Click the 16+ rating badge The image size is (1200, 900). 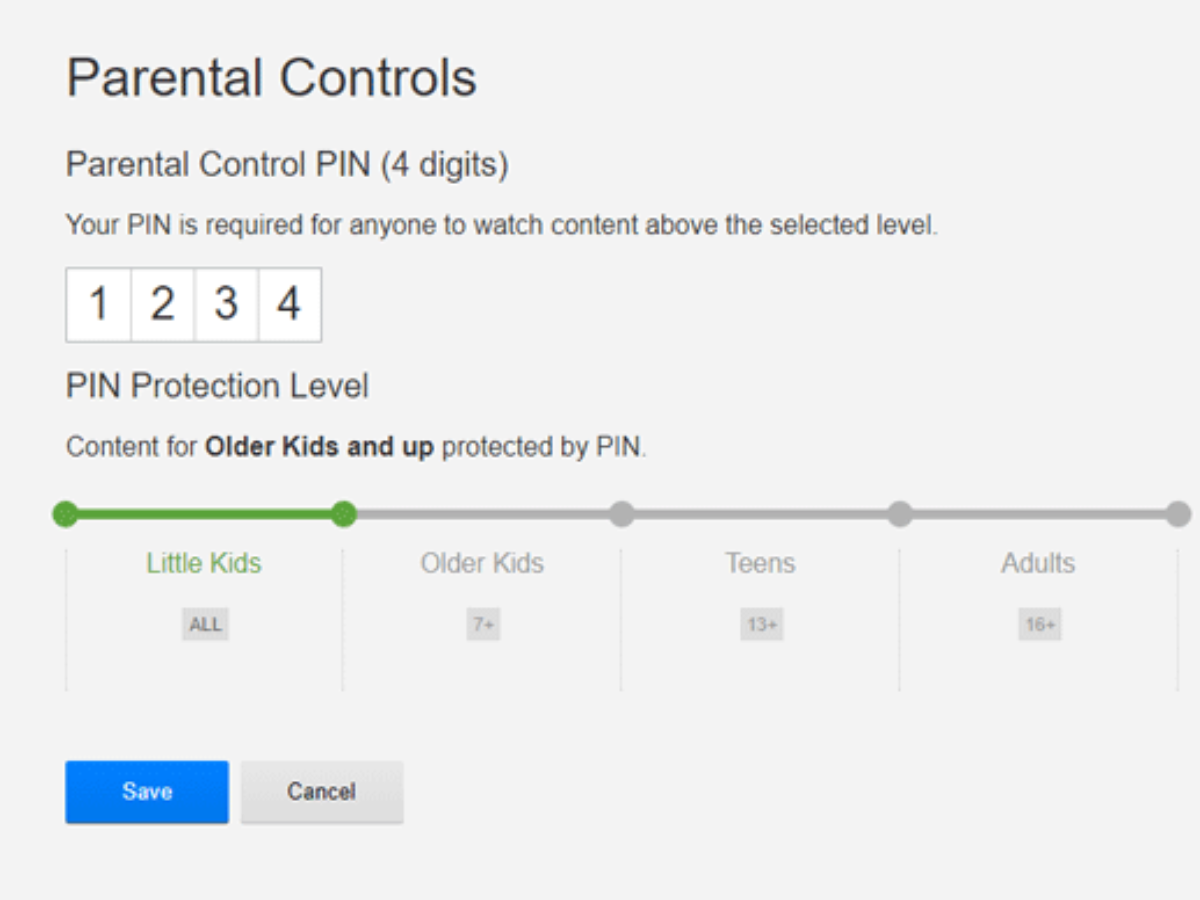pos(1039,625)
